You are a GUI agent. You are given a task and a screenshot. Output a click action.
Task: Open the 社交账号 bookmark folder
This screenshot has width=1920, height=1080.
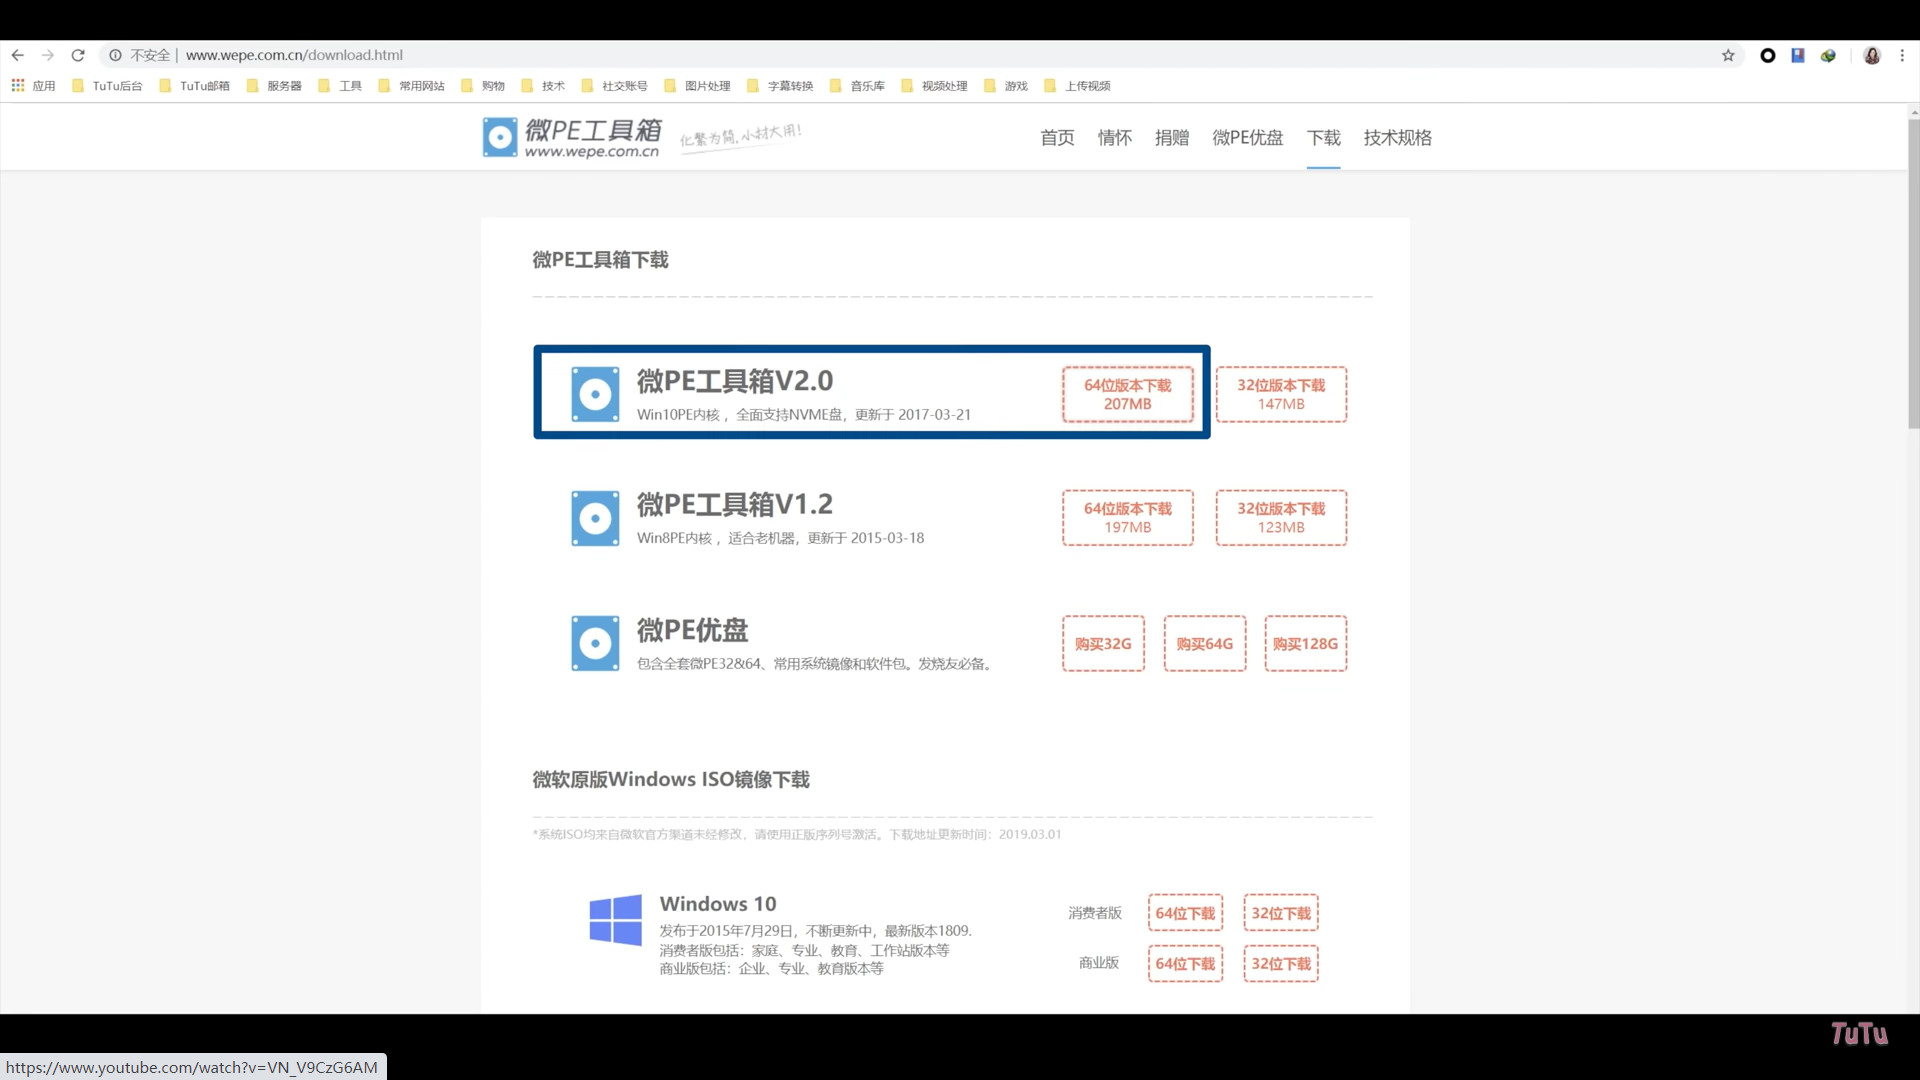(x=614, y=86)
